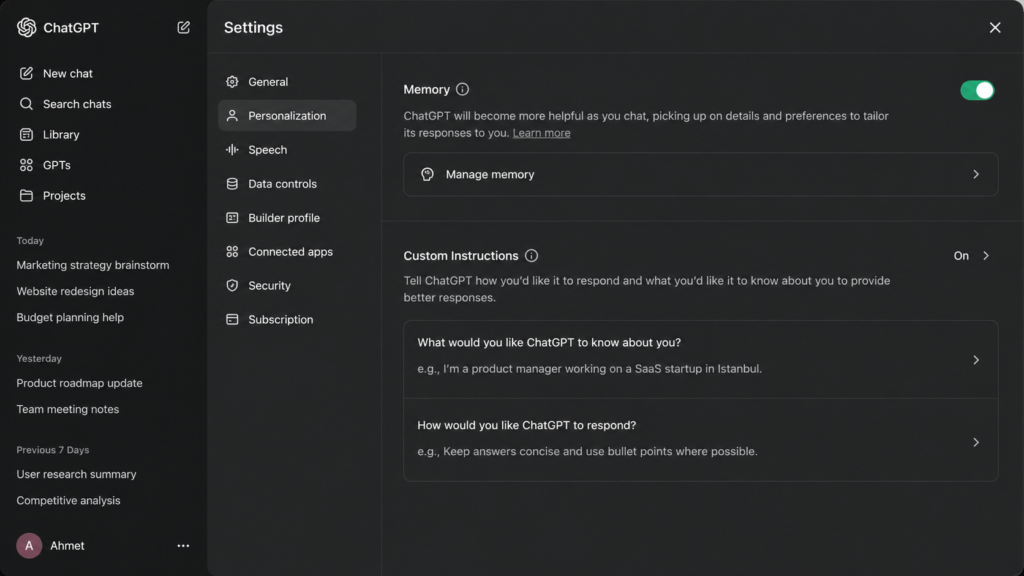Open Search chats in sidebar

click(x=77, y=104)
